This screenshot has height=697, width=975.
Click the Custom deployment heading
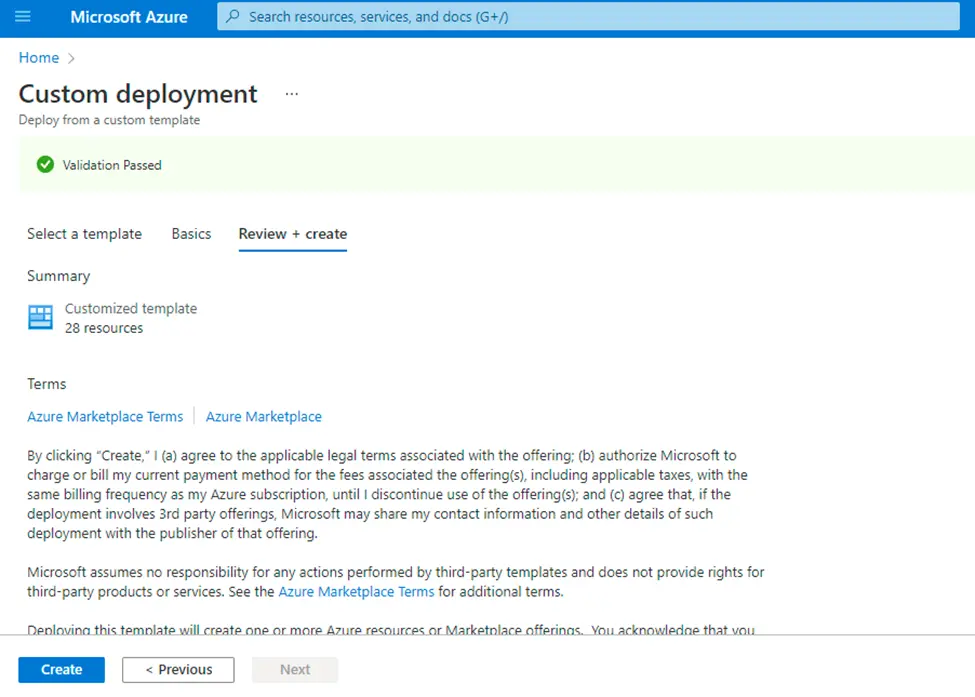[x=138, y=94]
